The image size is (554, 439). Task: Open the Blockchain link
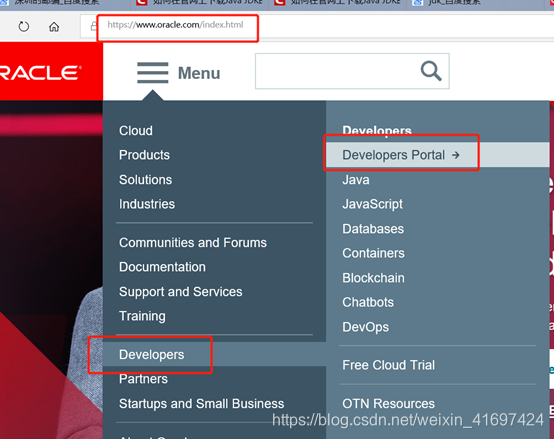(373, 278)
